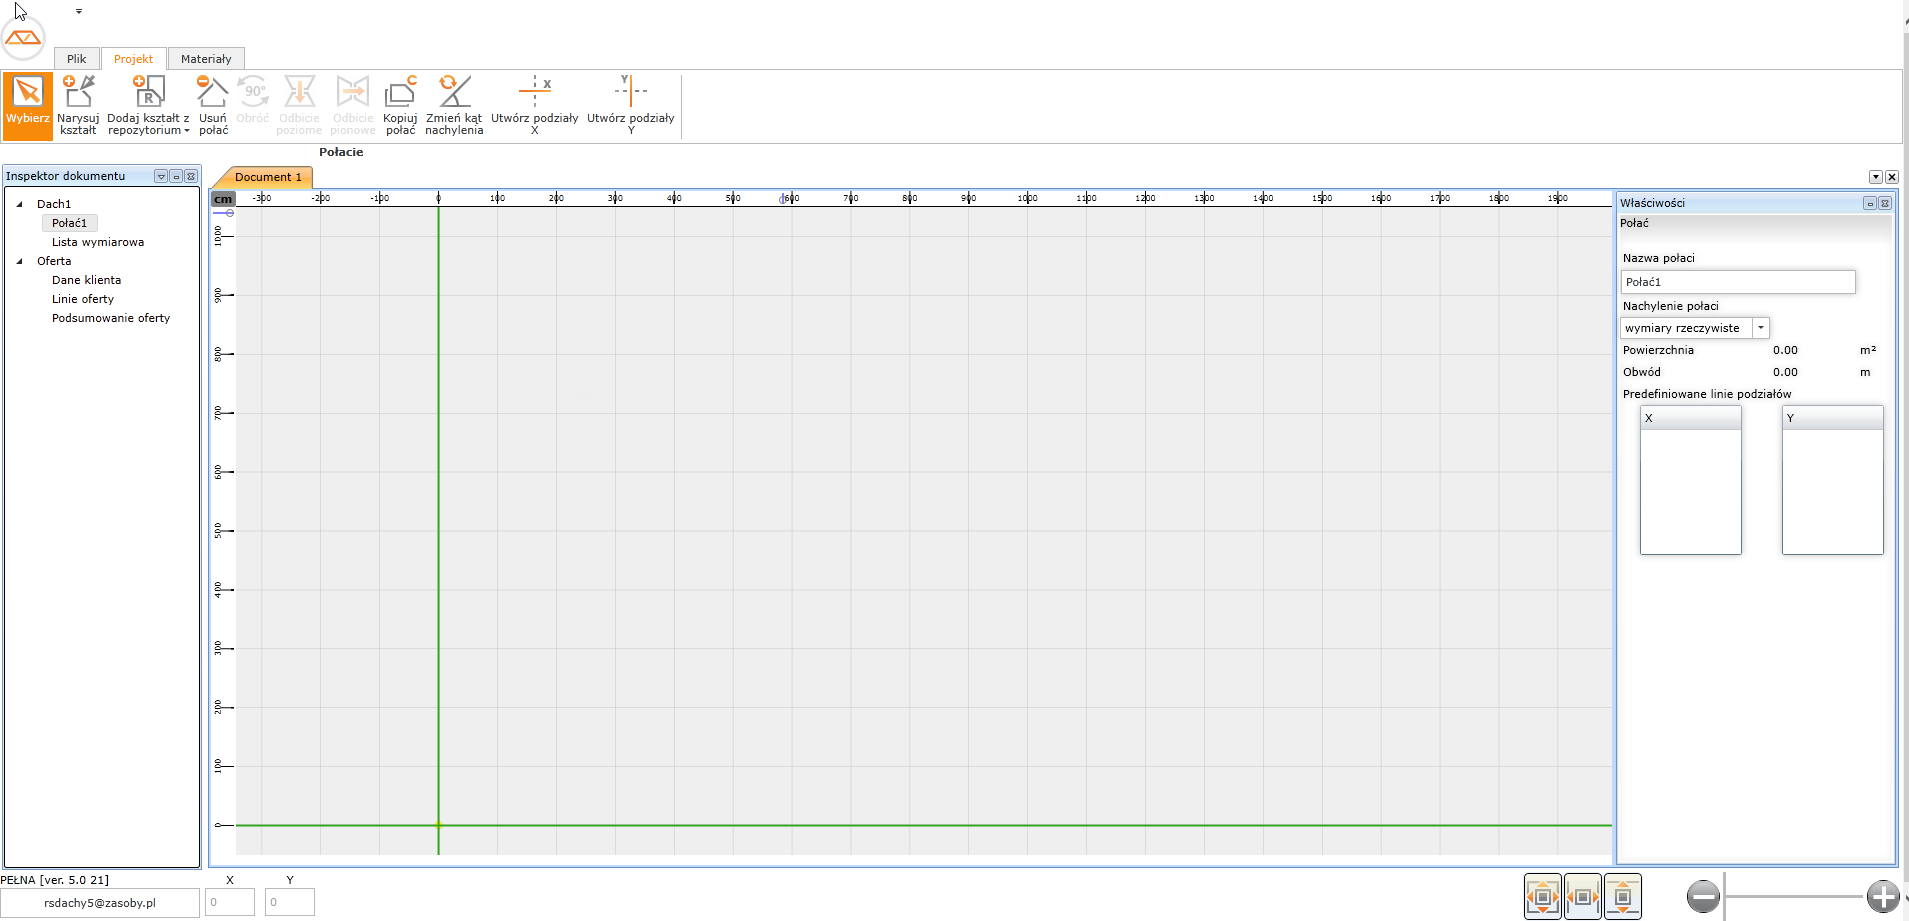Click Utwórz podziały X tool
The height and width of the screenshot is (921, 1909).
(534, 103)
